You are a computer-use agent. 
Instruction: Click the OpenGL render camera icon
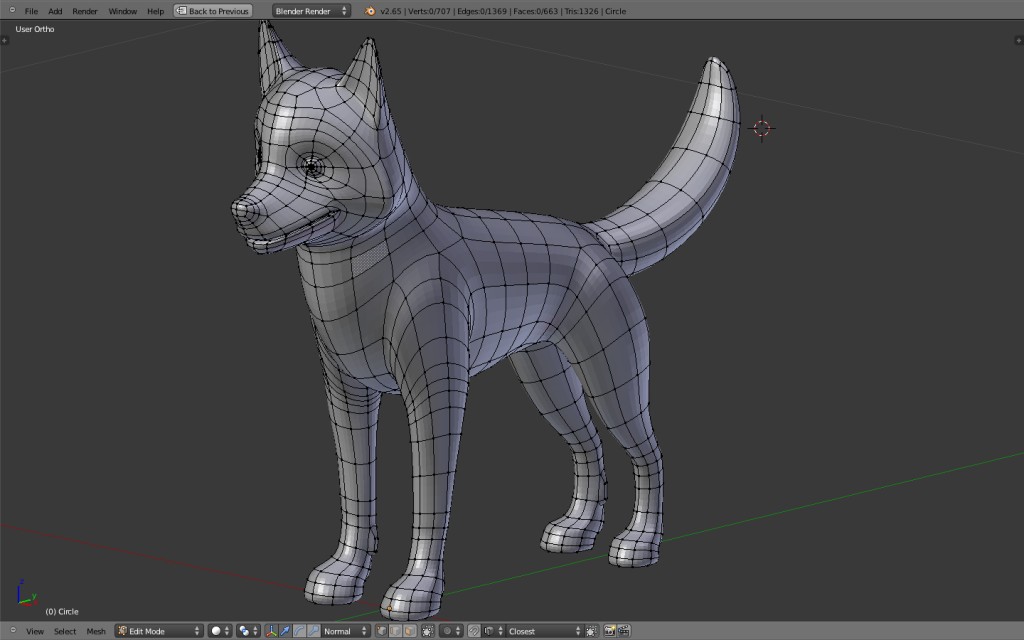[611, 631]
